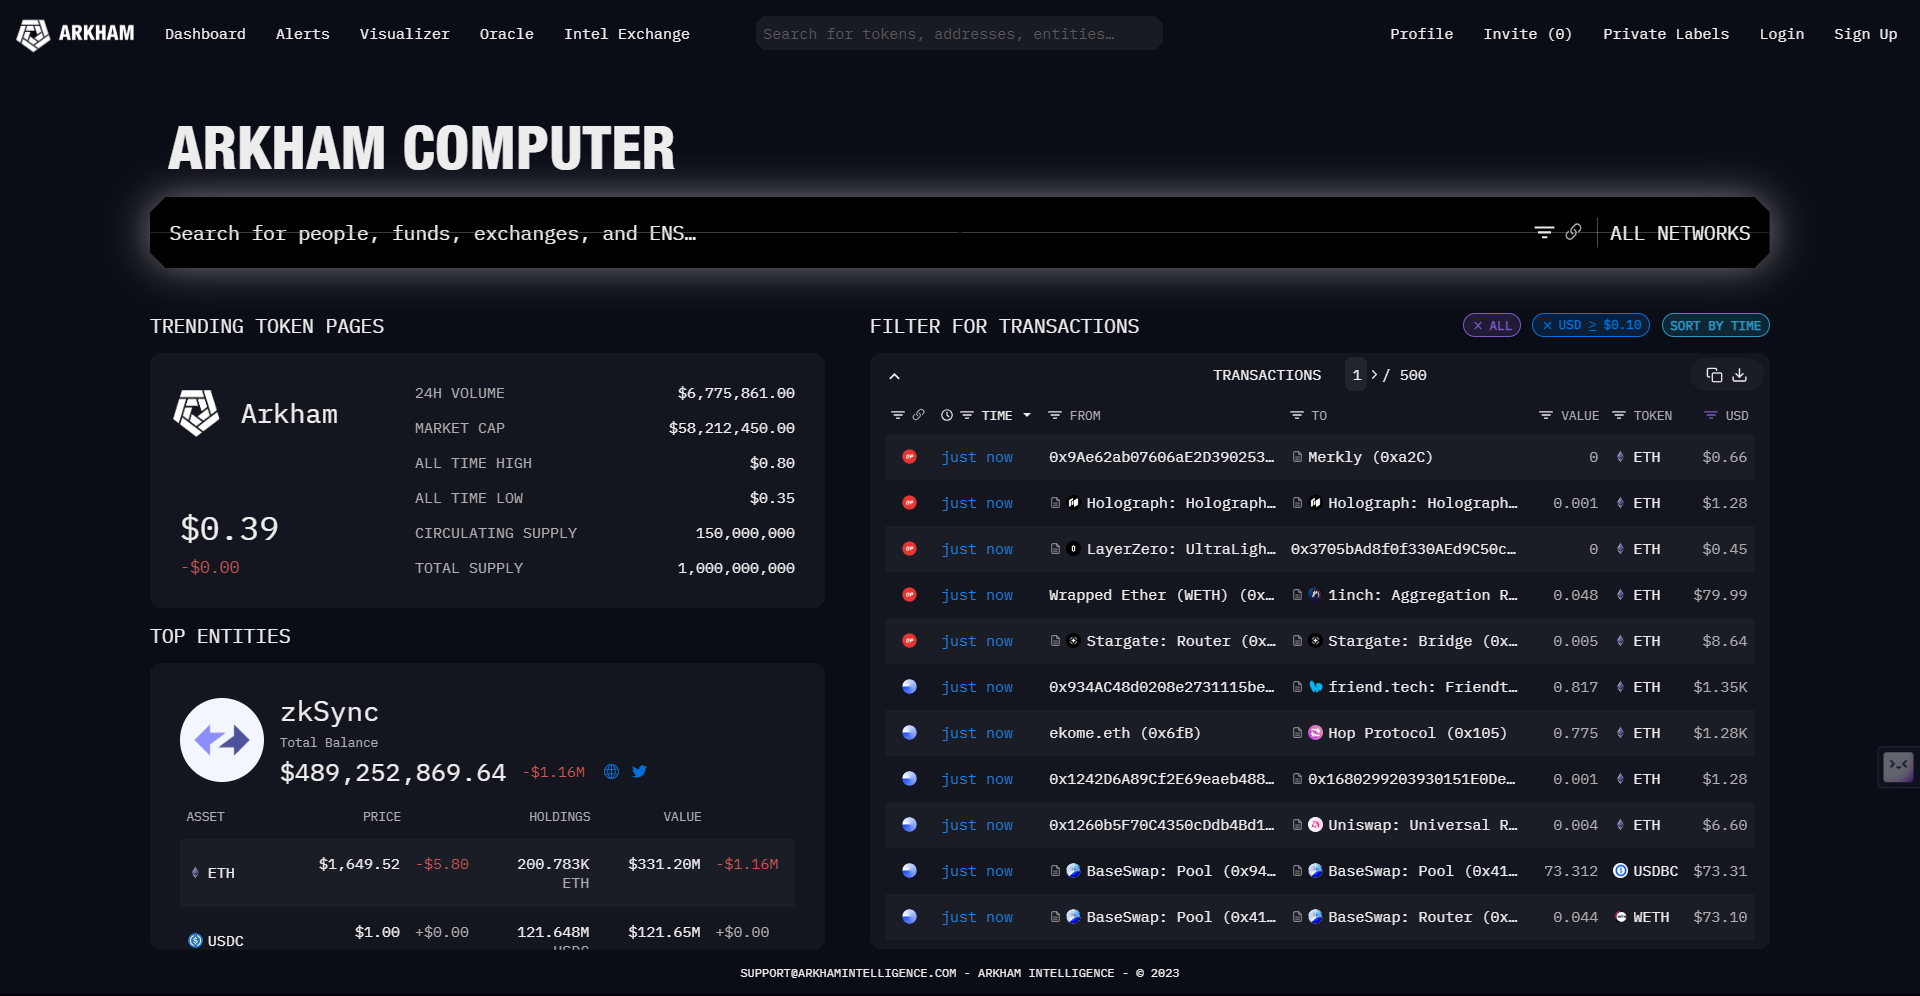Click the page number 1 box
This screenshot has width=1920, height=996.
(x=1356, y=375)
